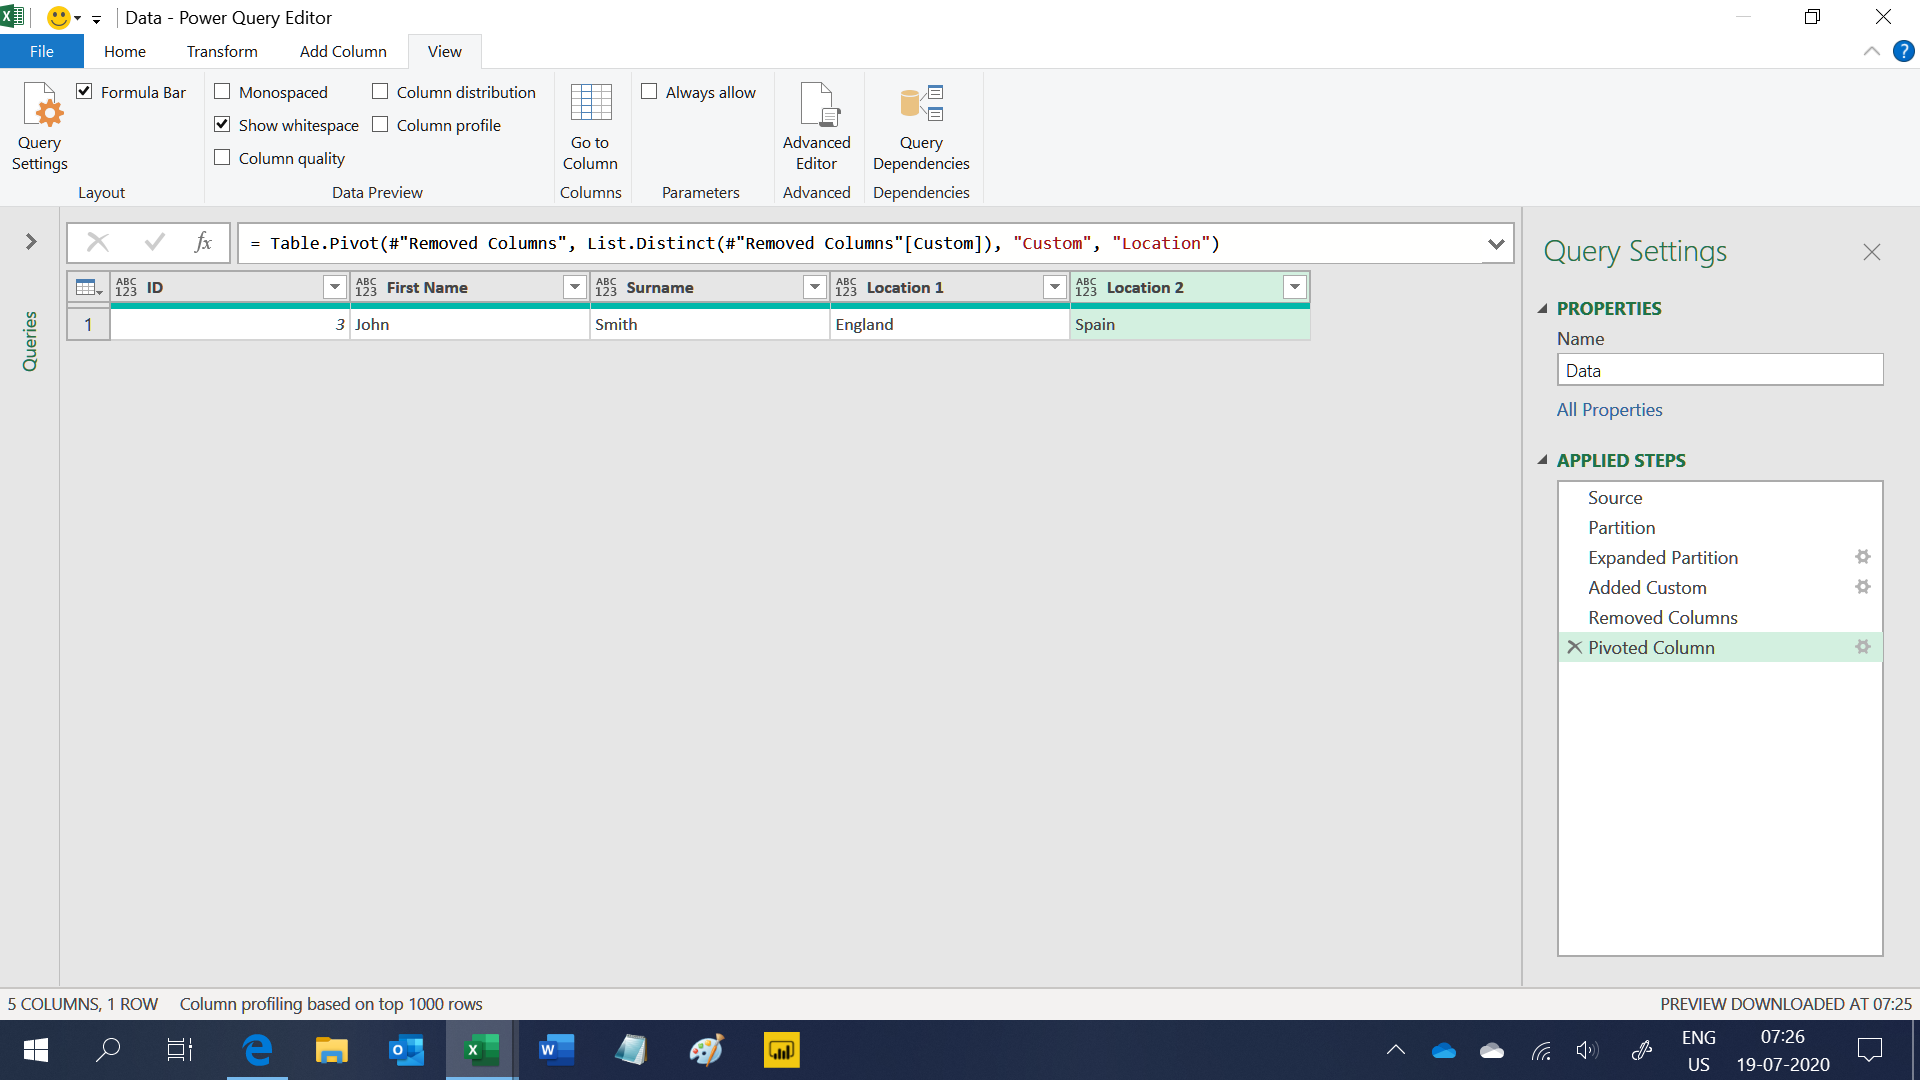Enable Always allow parameters checkbox
The height and width of the screenshot is (1080, 1920).
tap(649, 91)
